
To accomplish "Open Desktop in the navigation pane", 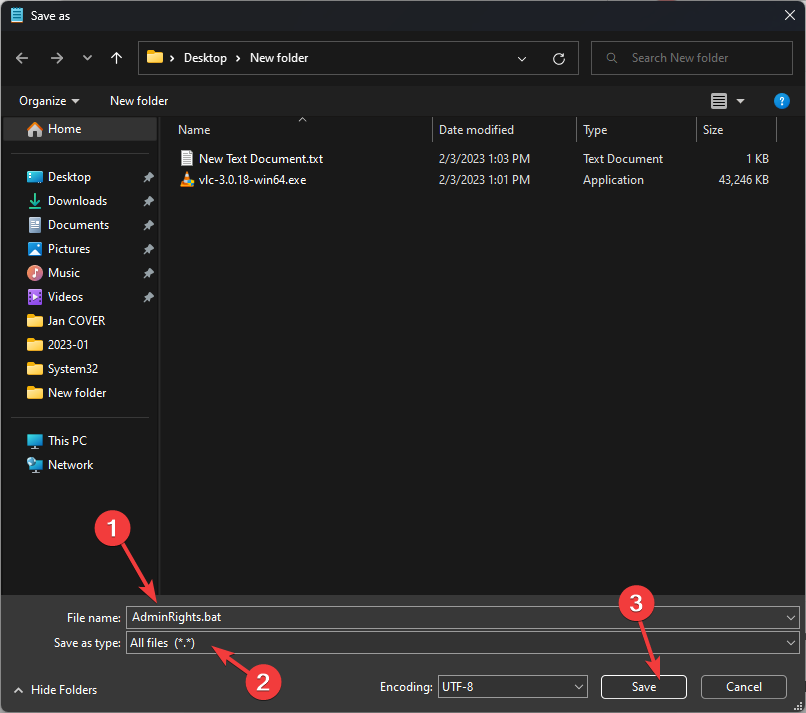I will (x=69, y=177).
